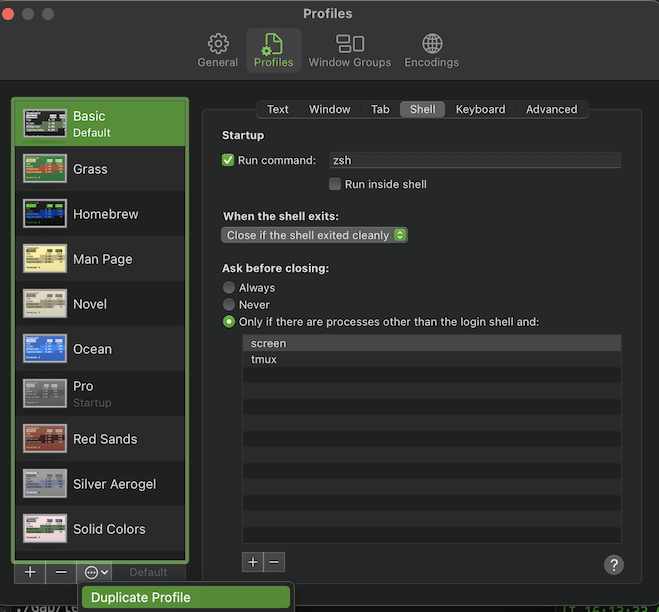This screenshot has height=612, width=659.
Task: Select the Solid Colors profile name
Action: (109, 529)
